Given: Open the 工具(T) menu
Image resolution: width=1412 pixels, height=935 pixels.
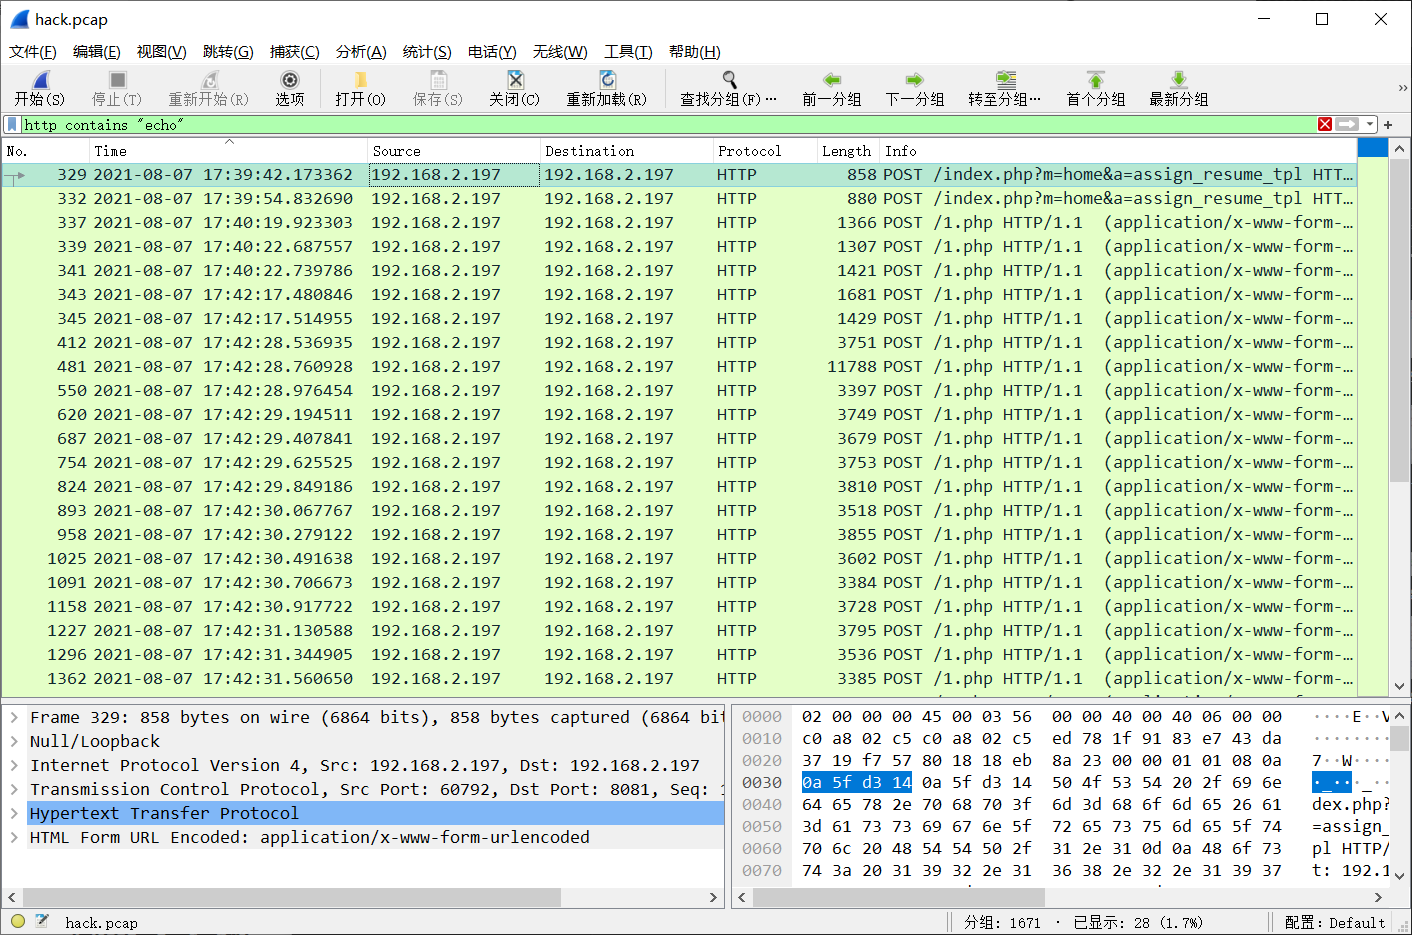Looking at the screenshot, I should pyautogui.click(x=628, y=52).
